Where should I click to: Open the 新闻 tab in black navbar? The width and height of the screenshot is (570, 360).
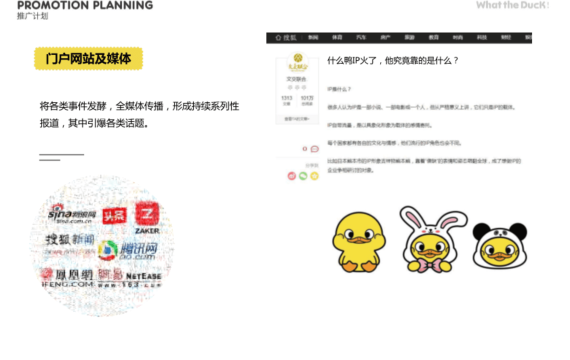coord(313,37)
